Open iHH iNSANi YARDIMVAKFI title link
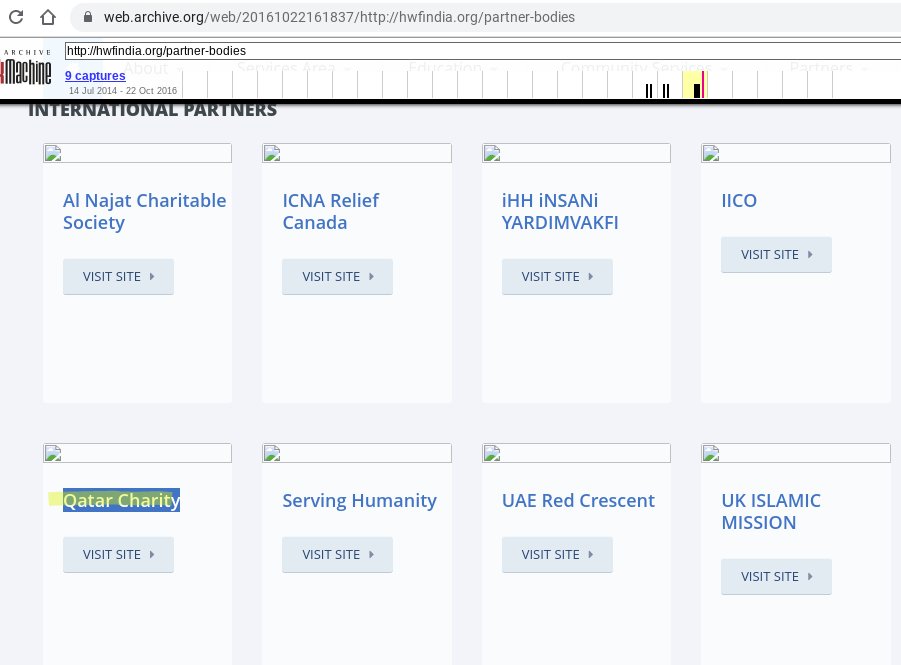This screenshot has height=665, width=901. click(x=560, y=212)
